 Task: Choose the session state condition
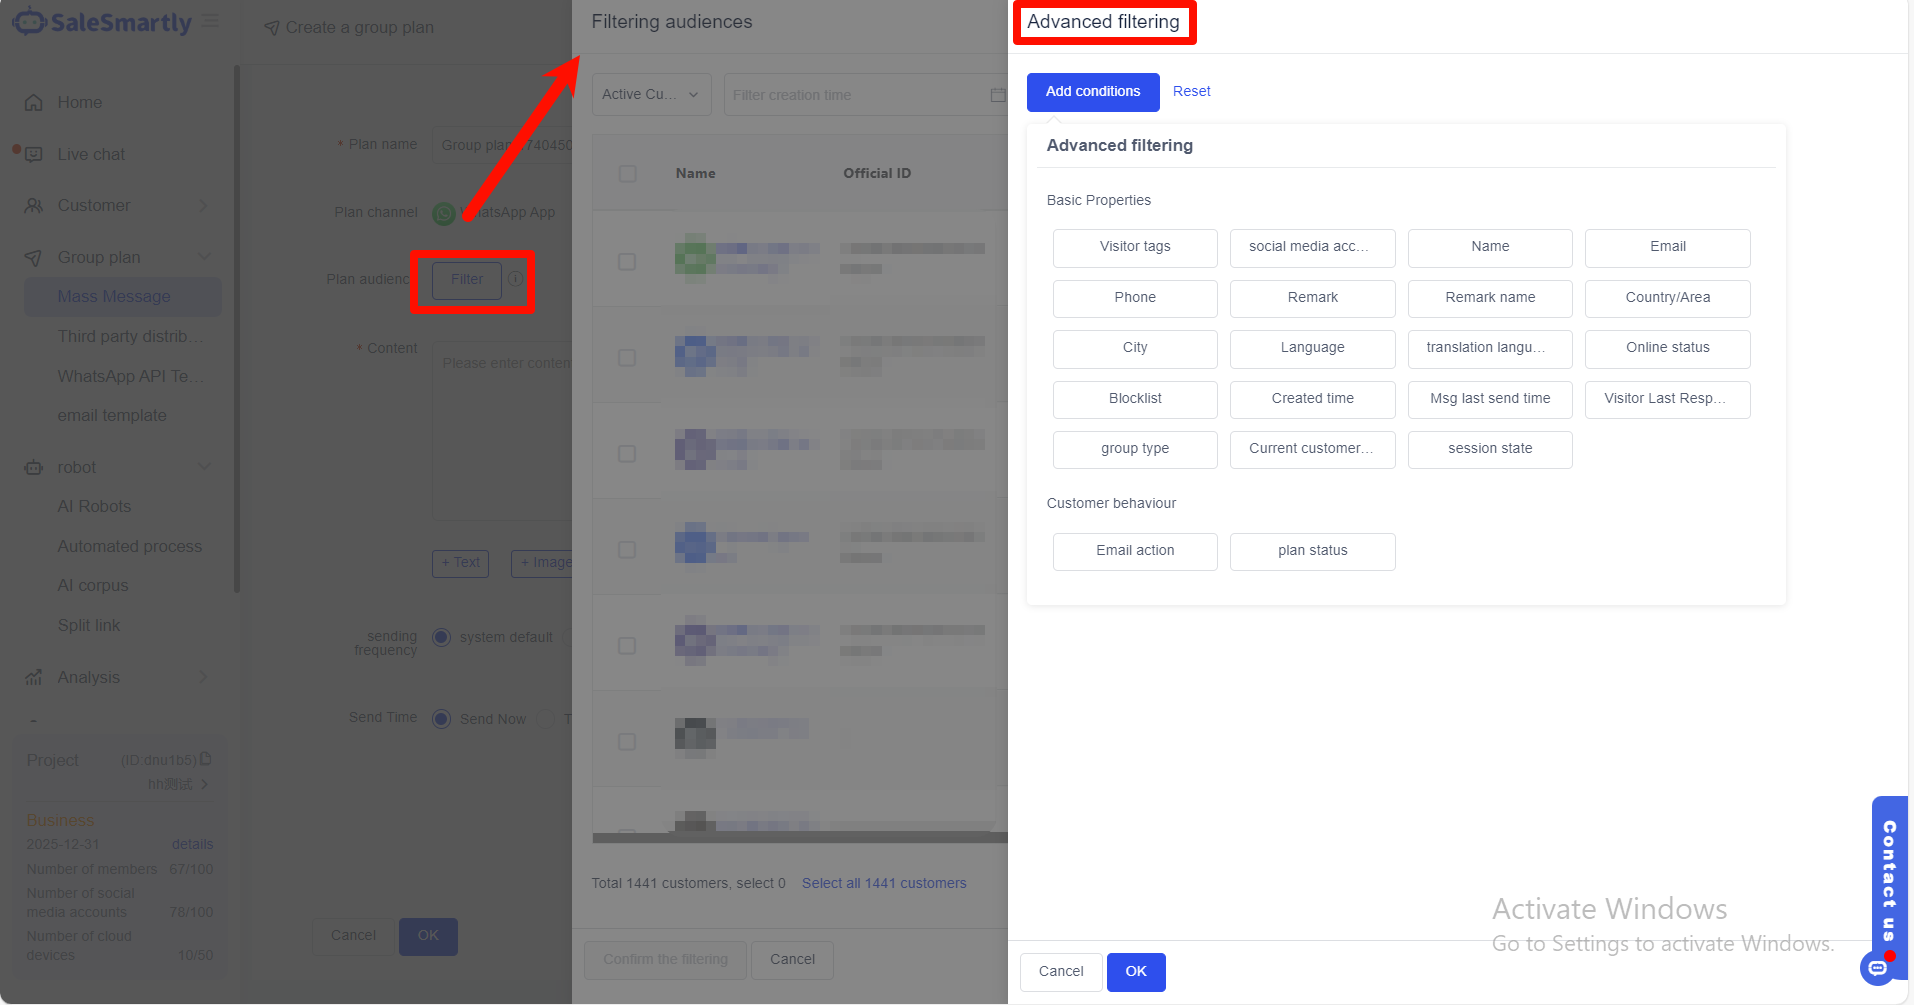click(x=1490, y=450)
